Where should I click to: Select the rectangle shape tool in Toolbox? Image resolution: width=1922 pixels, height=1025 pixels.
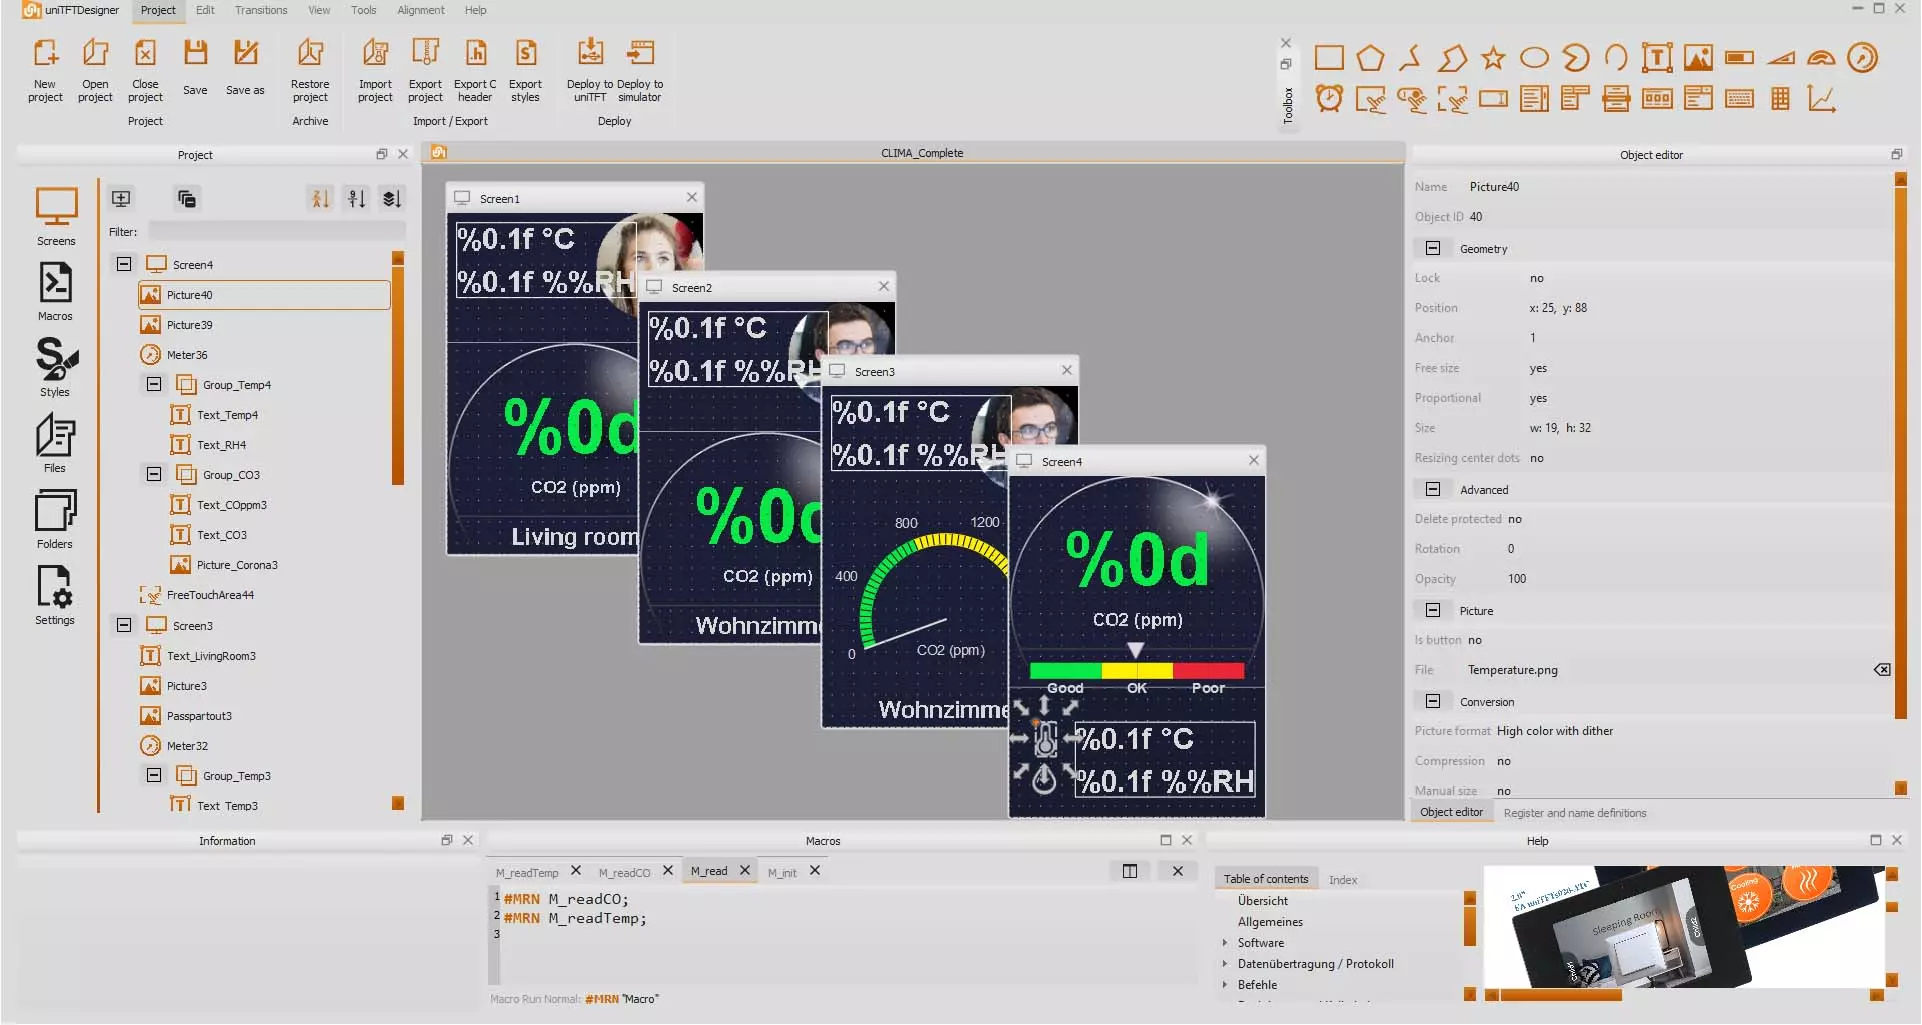pyautogui.click(x=1328, y=58)
